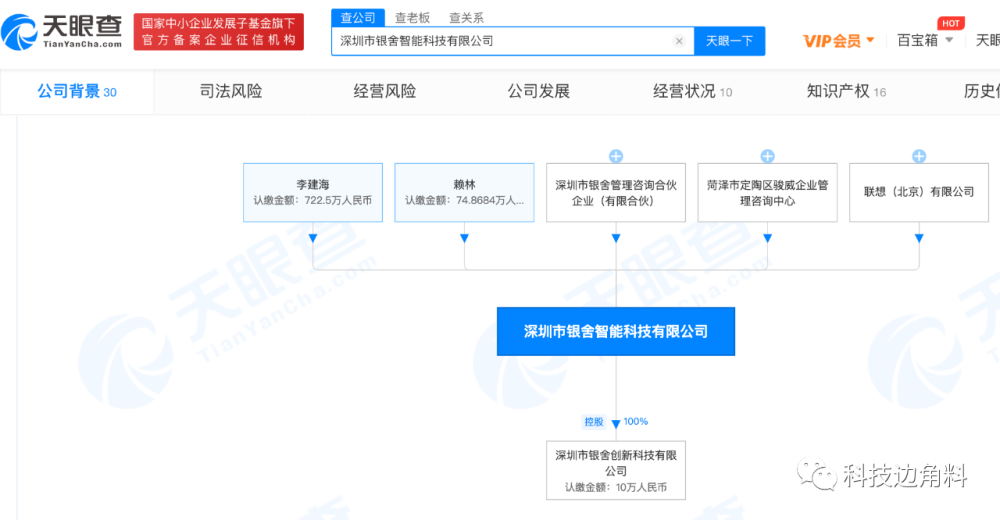Expand the plus icon above 联想（北京）有限公司
The width and height of the screenshot is (1000, 520).
919,156
